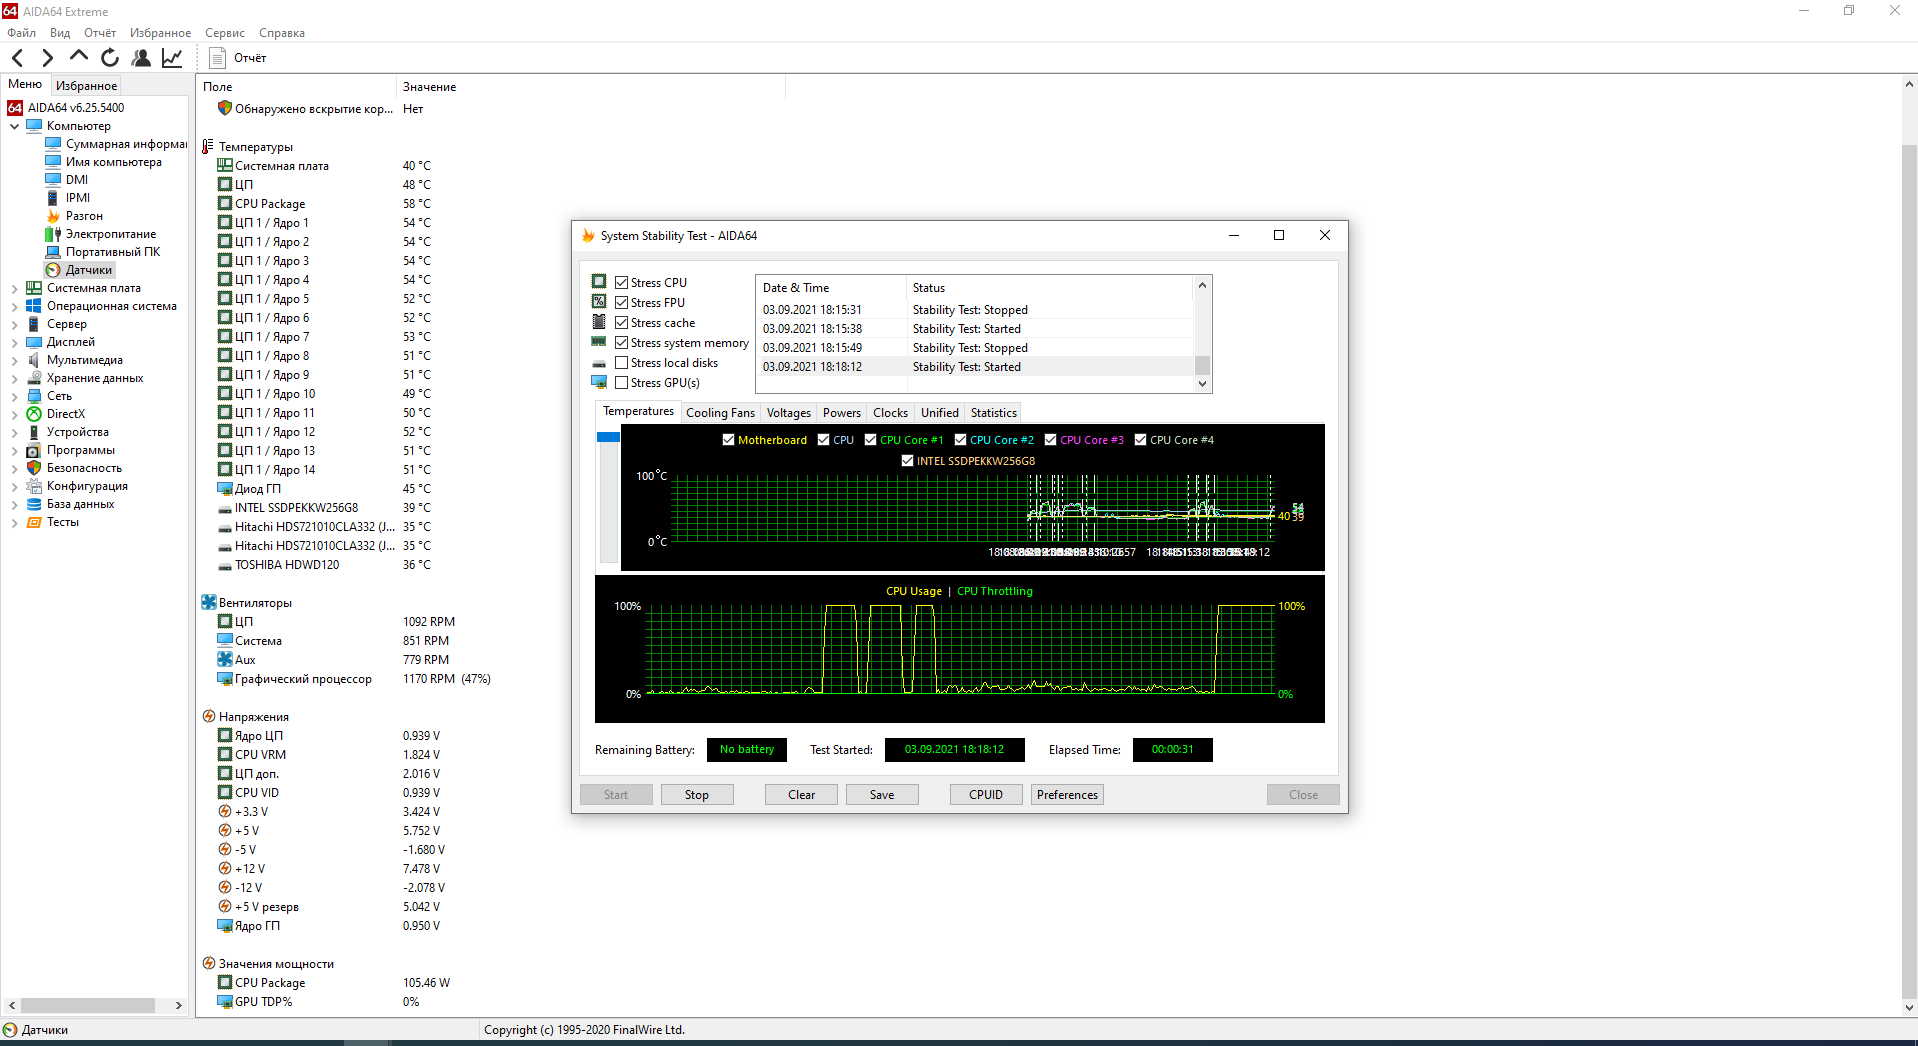This screenshot has height=1046, width=1918.
Task: Open the graph toolbar icon
Action: (172, 58)
